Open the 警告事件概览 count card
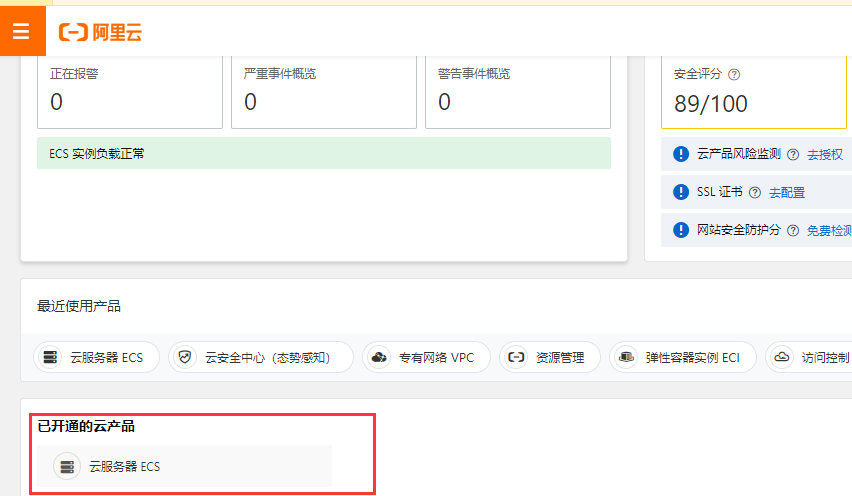The image size is (852, 496). click(518, 92)
